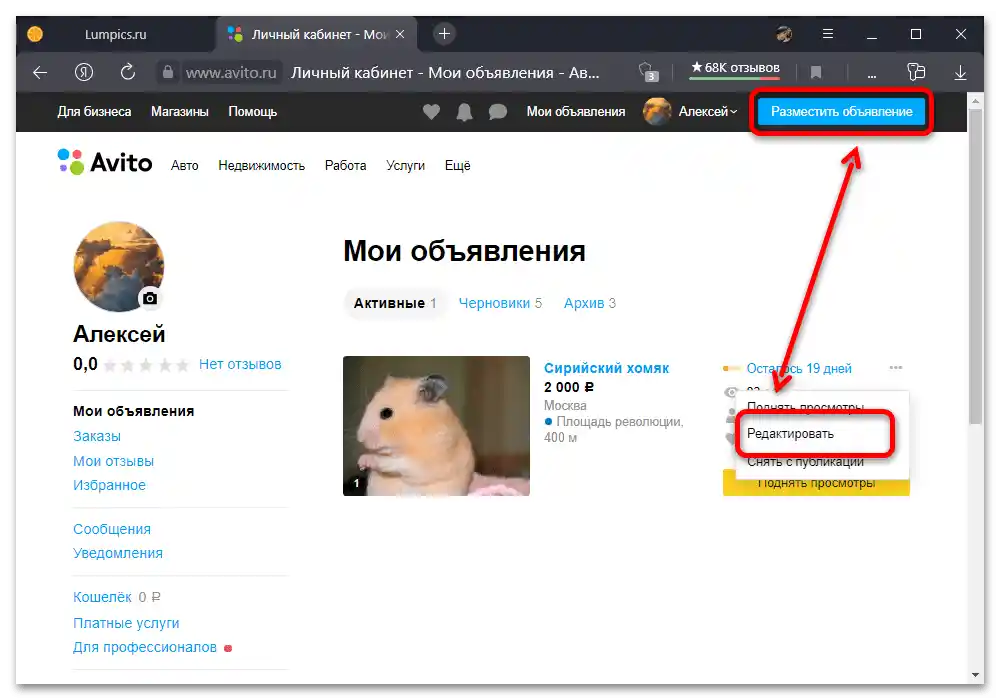The height and width of the screenshot is (700, 1000).
Task: Expand the Алексей account dropdown
Action: click(708, 112)
